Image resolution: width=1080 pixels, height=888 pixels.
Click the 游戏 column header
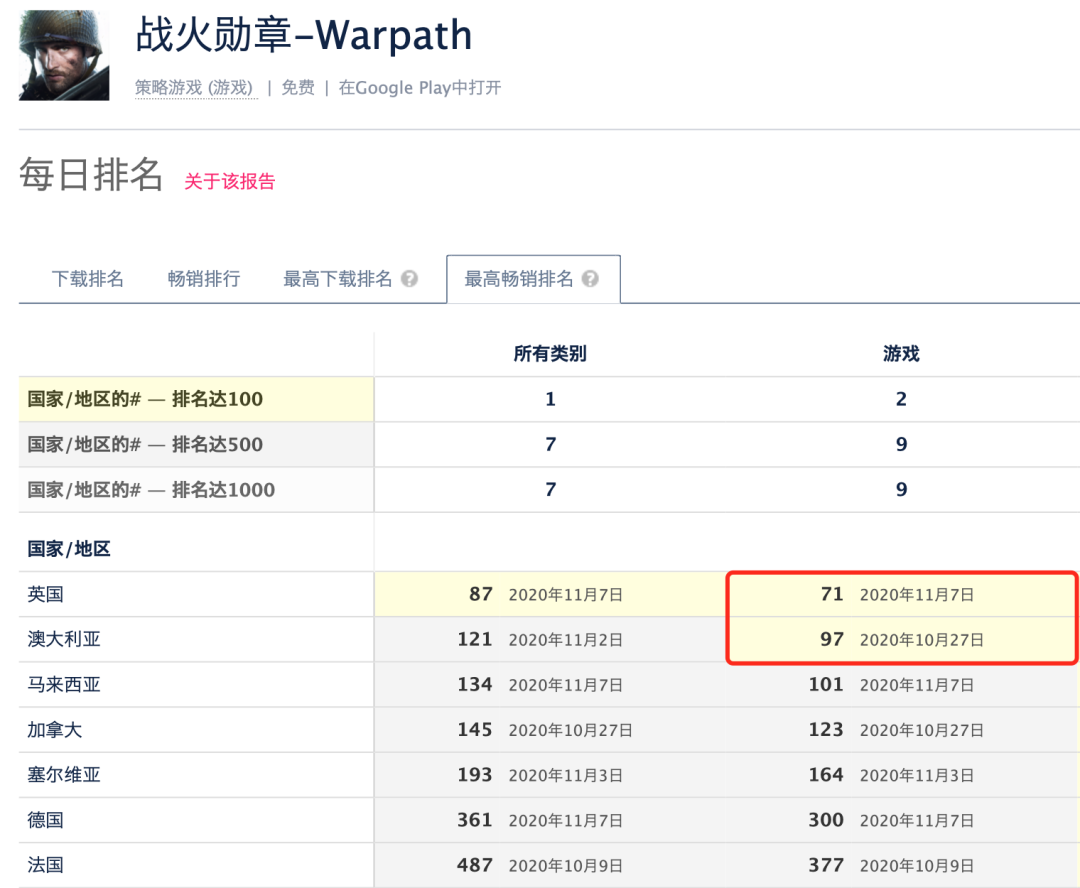(x=901, y=354)
